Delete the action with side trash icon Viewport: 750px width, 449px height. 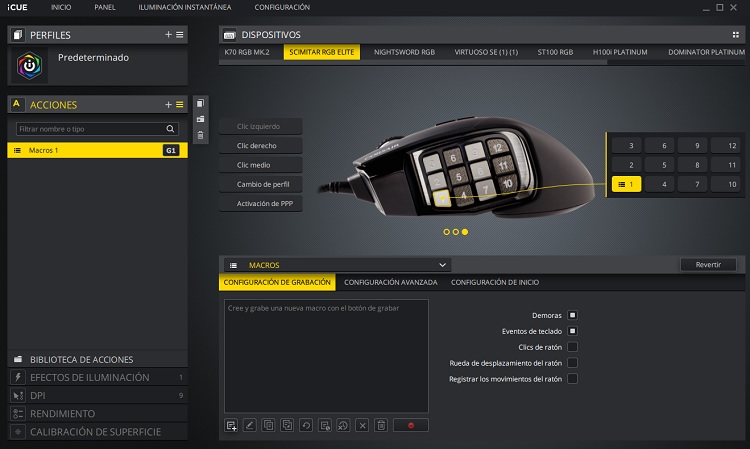pyautogui.click(x=201, y=135)
